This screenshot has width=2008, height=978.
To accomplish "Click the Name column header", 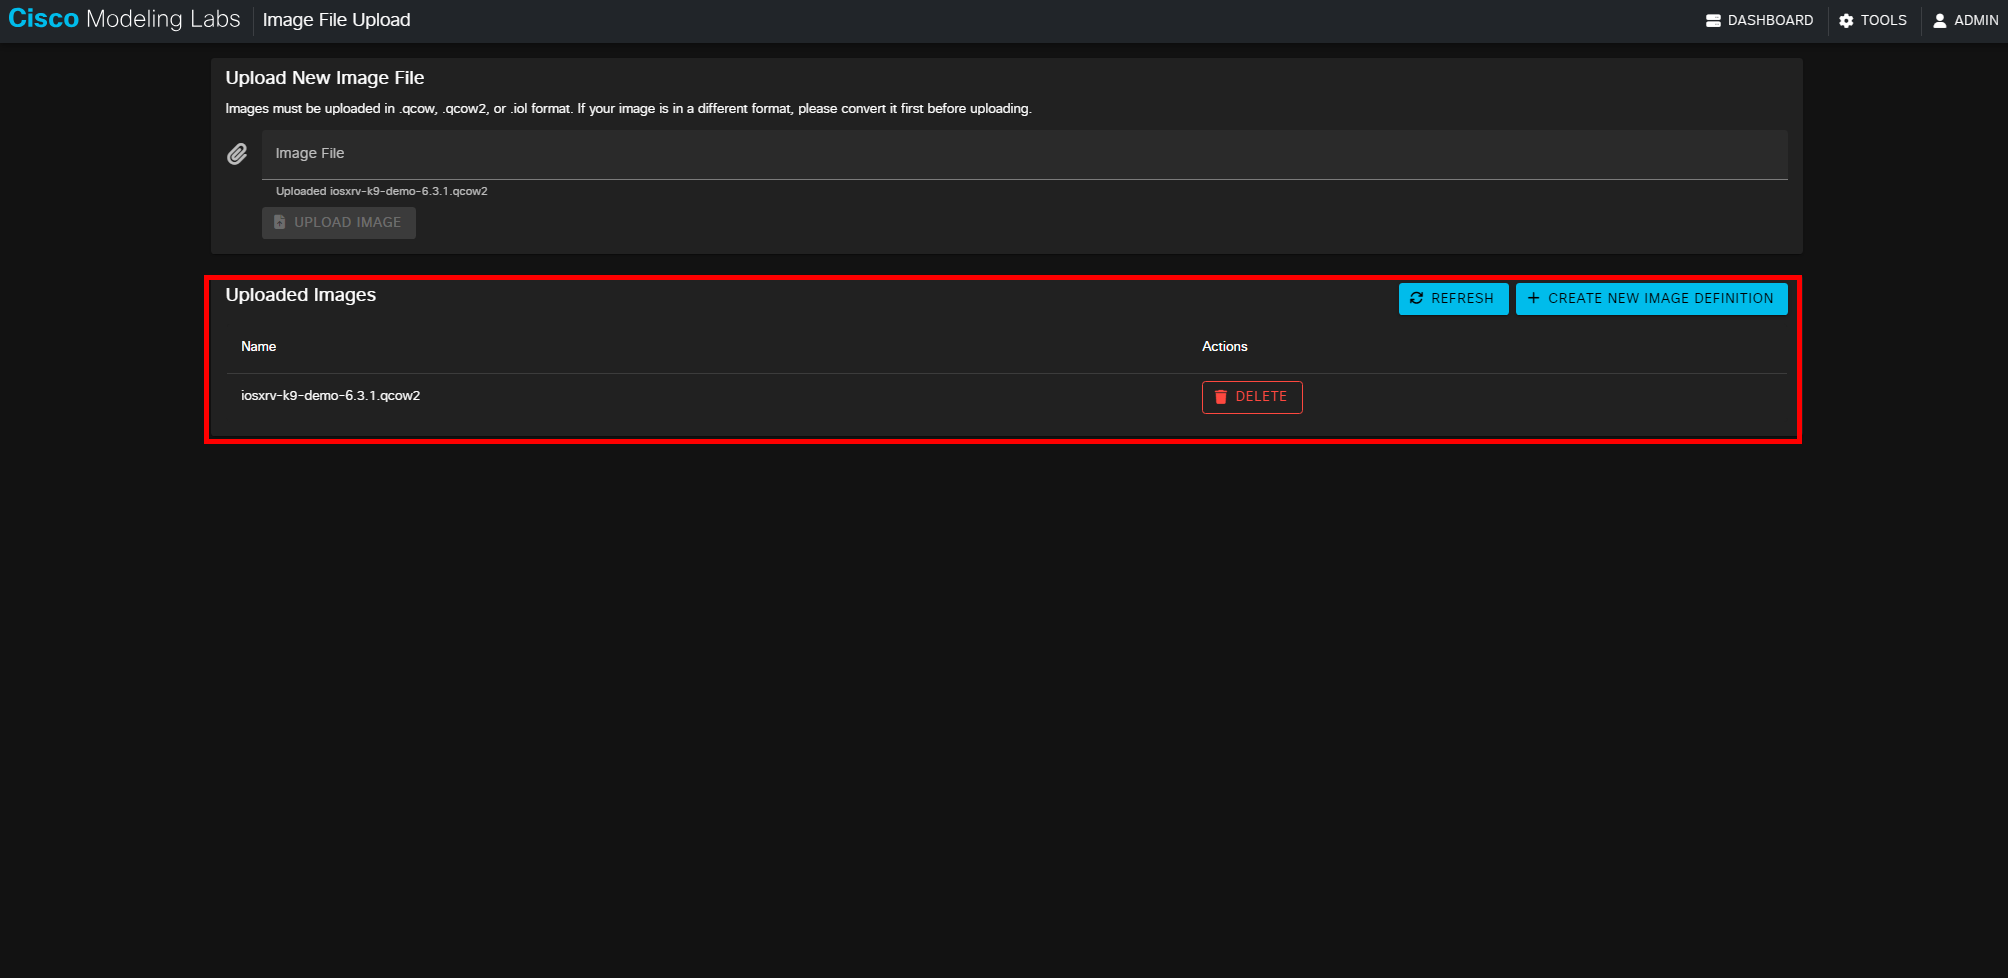I will tap(258, 346).
